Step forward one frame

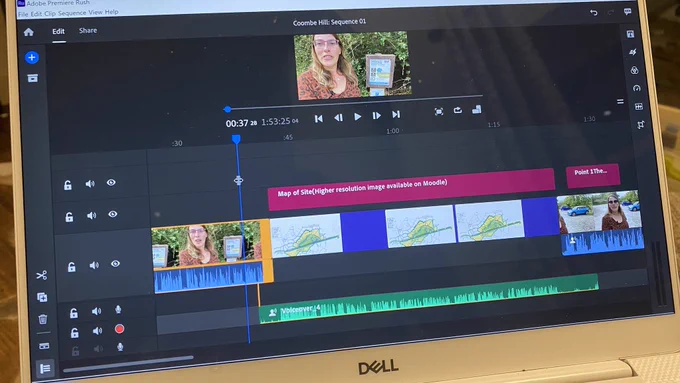[x=376, y=115]
